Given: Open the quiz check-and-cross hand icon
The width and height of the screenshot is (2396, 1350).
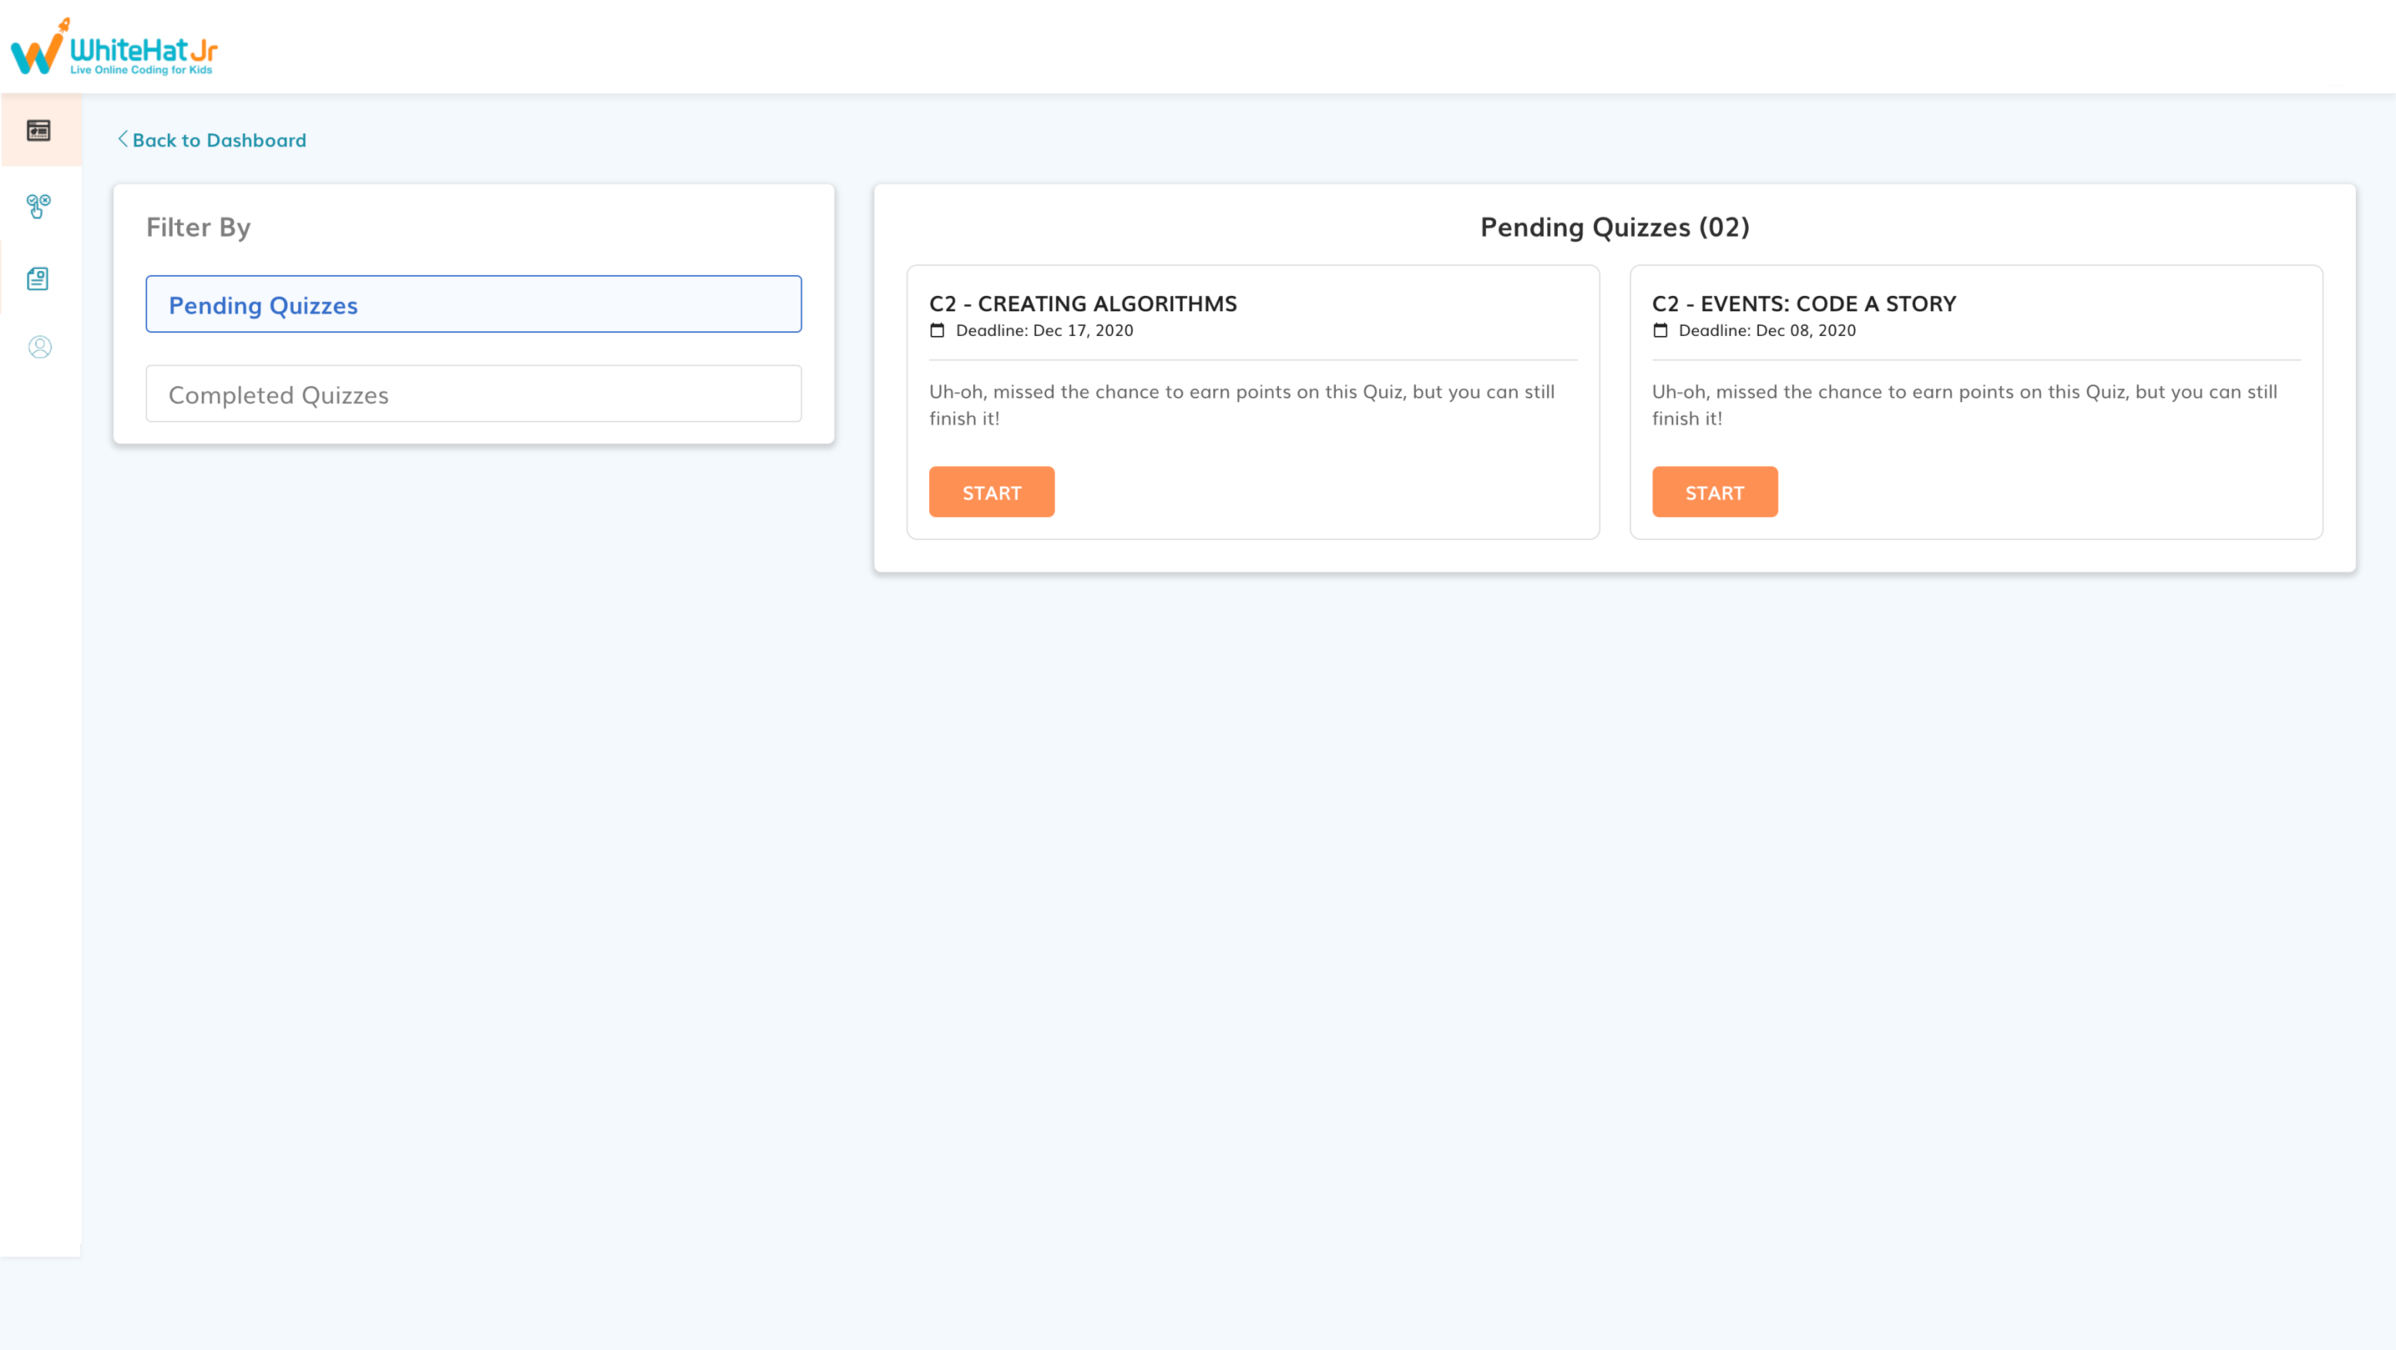Looking at the screenshot, I should click(39, 206).
